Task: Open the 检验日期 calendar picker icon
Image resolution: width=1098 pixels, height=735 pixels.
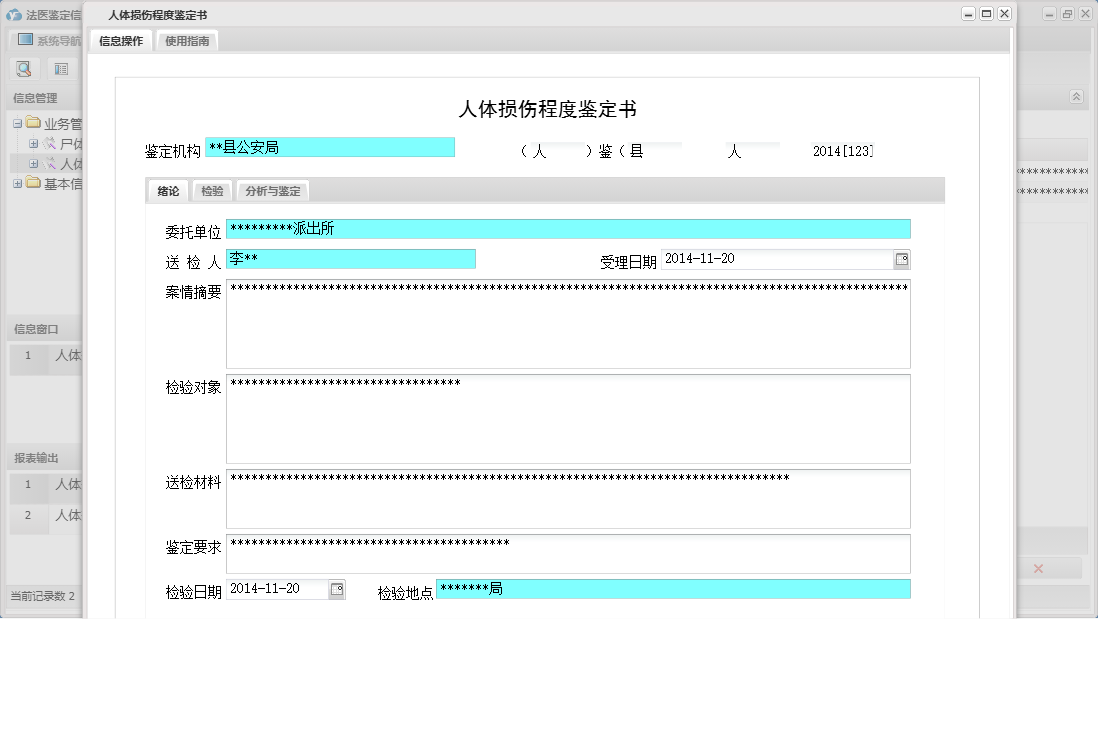Action: (x=338, y=589)
